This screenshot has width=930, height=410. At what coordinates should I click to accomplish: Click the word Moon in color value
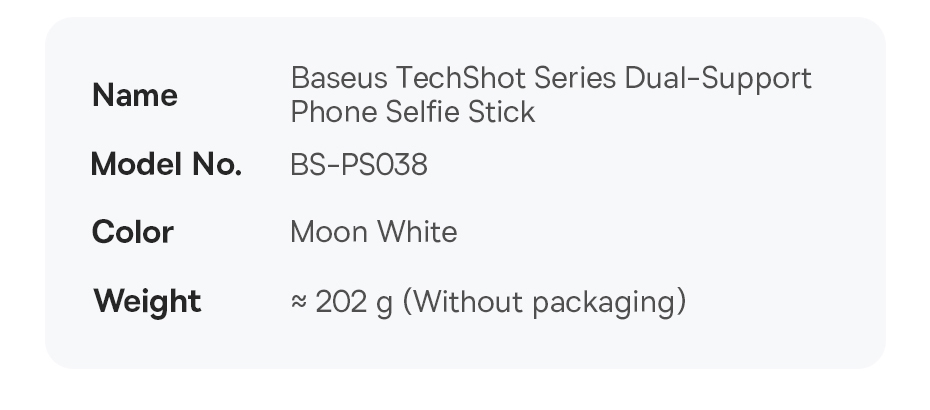coord(327,232)
